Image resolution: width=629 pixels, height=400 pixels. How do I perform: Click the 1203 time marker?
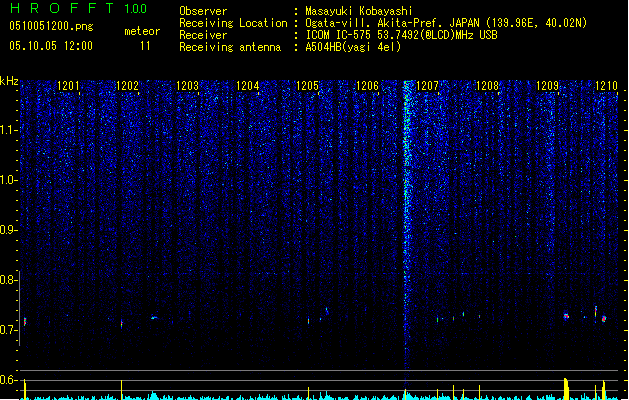click(x=187, y=86)
